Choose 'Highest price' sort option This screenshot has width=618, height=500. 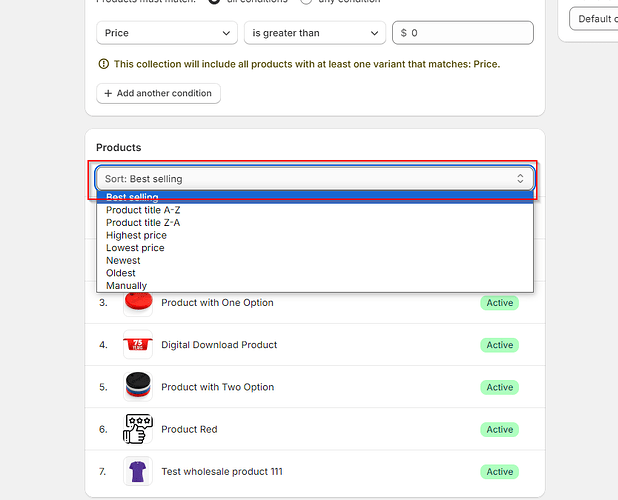pos(136,235)
